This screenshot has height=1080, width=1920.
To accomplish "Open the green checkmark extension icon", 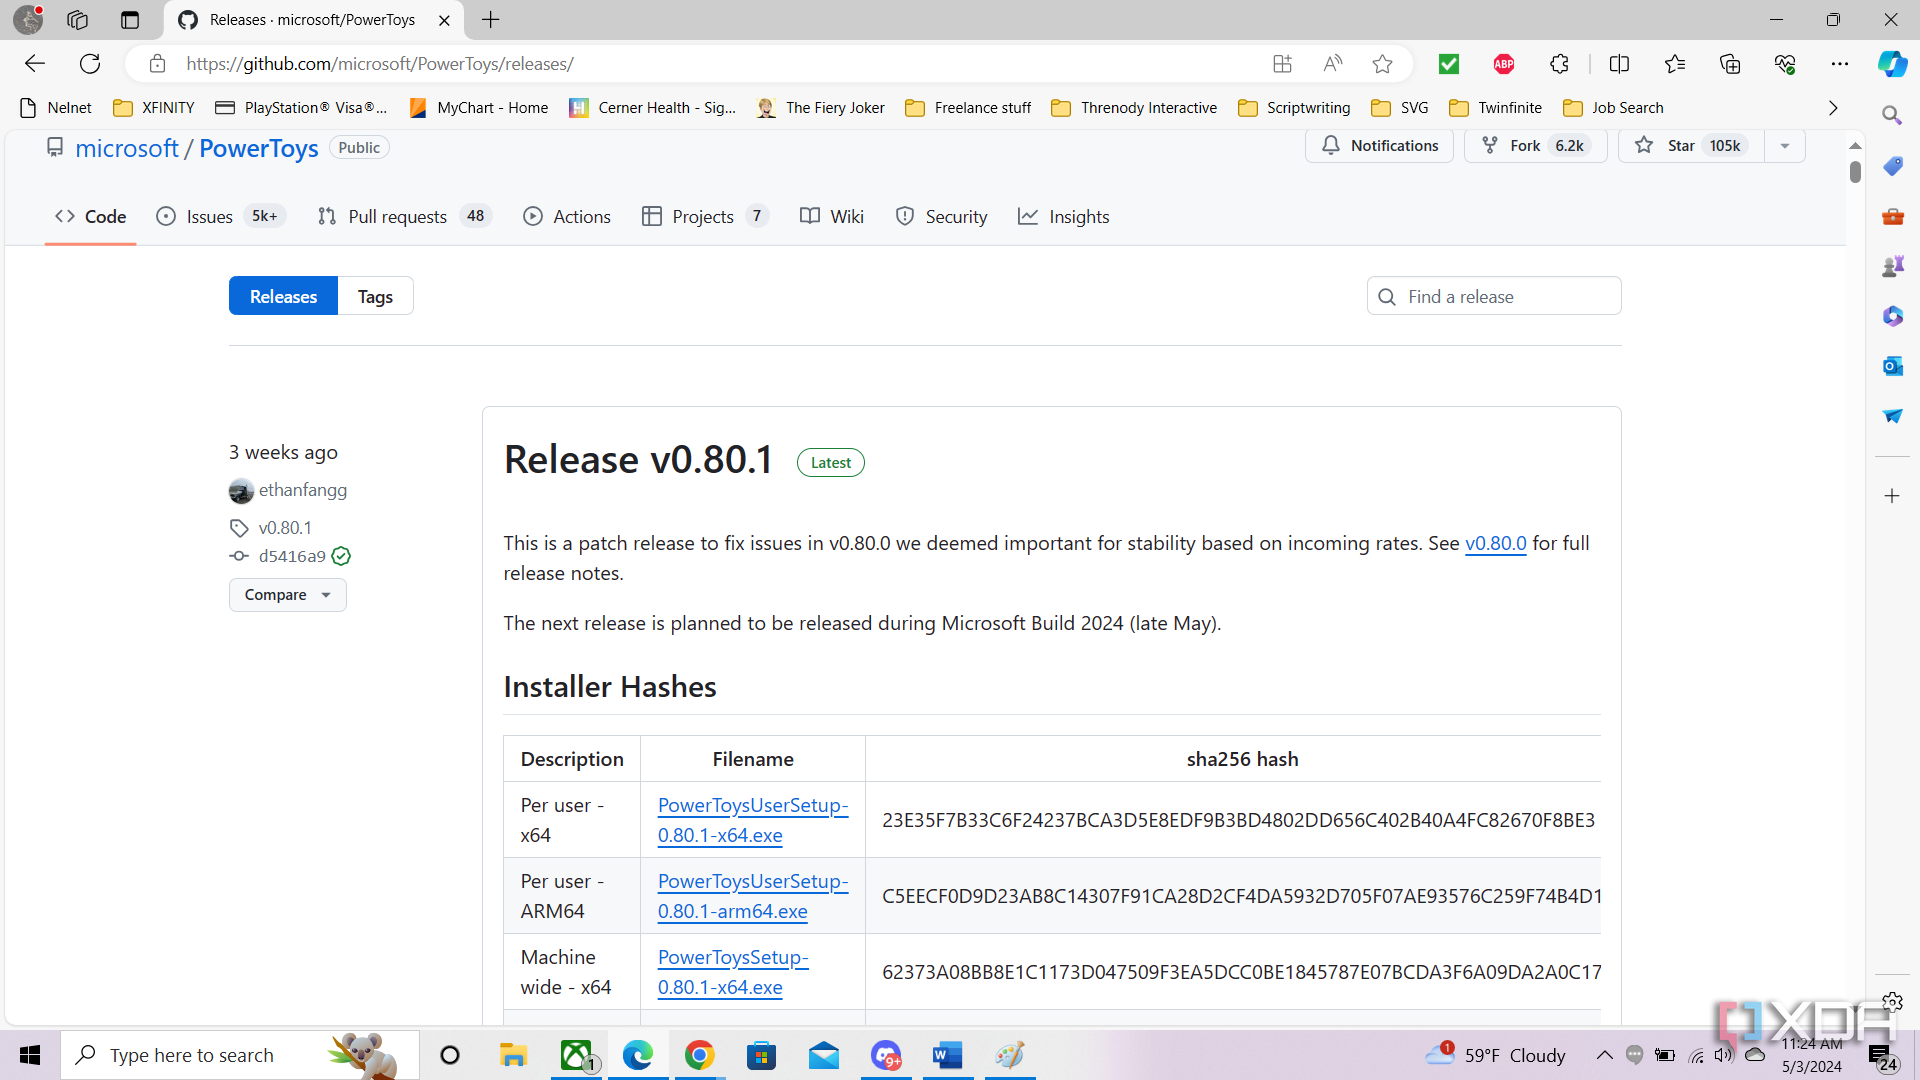I will [x=1448, y=64].
